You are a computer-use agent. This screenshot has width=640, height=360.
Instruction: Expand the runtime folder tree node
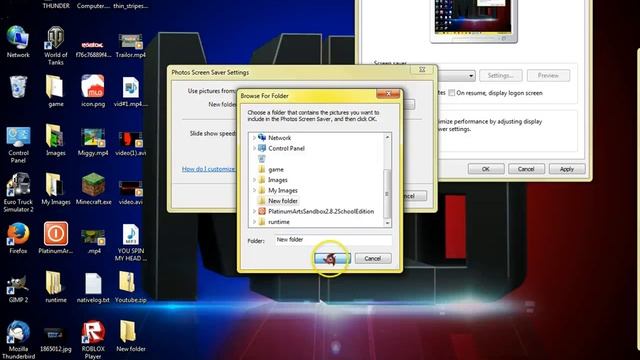pos(254,222)
